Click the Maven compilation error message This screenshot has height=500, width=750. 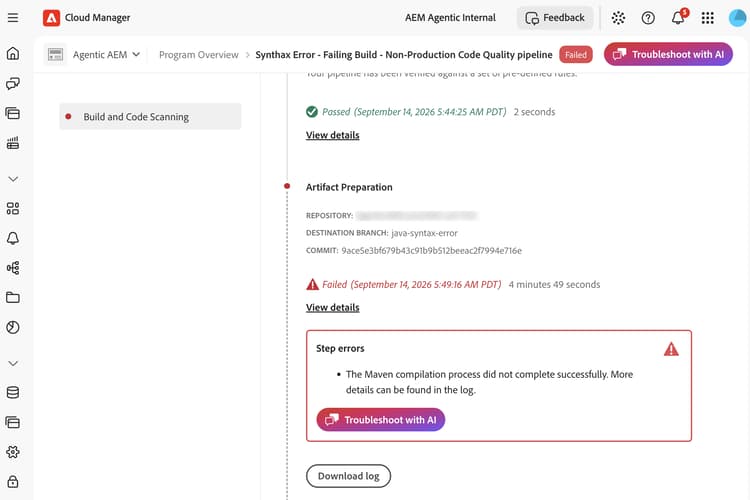point(489,382)
